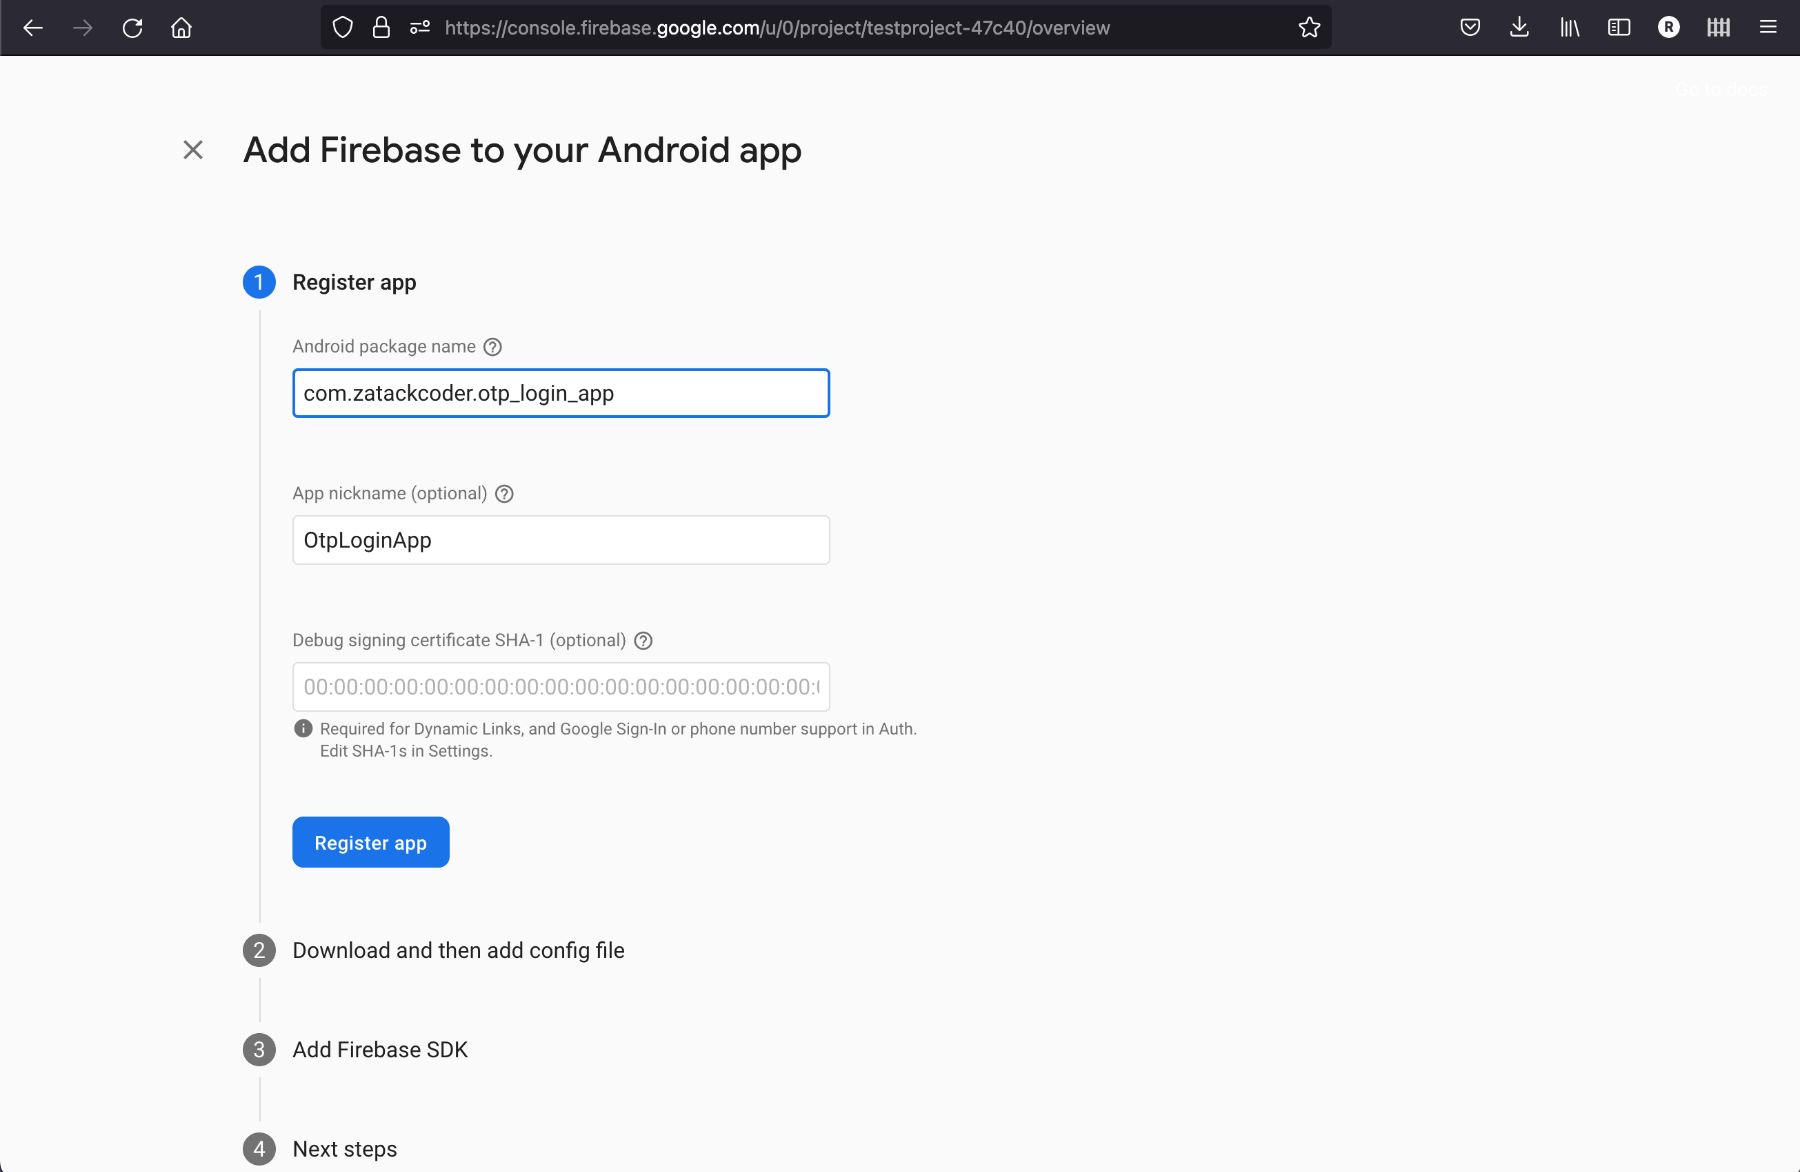The height and width of the screenshot is (1172, 1800).
Task: Click the App nickname input field
Action: [x=560, y=540]
